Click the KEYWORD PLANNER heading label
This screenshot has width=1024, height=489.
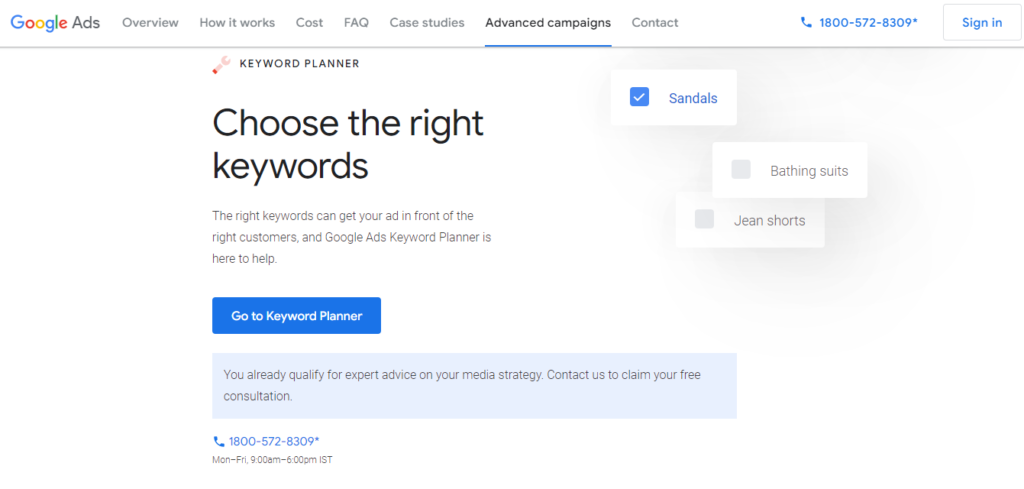(x=300, y=64)
